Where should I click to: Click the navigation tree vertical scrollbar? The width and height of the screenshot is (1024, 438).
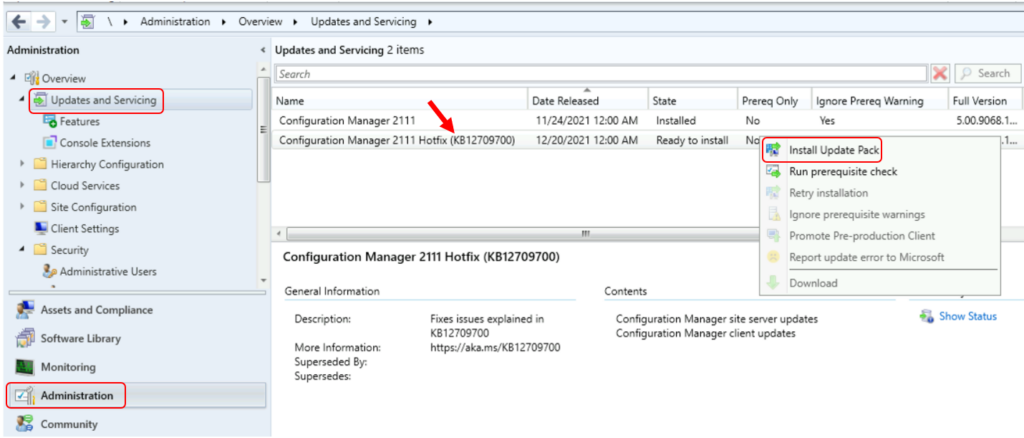pyautogui.click(x=263, y=129)
